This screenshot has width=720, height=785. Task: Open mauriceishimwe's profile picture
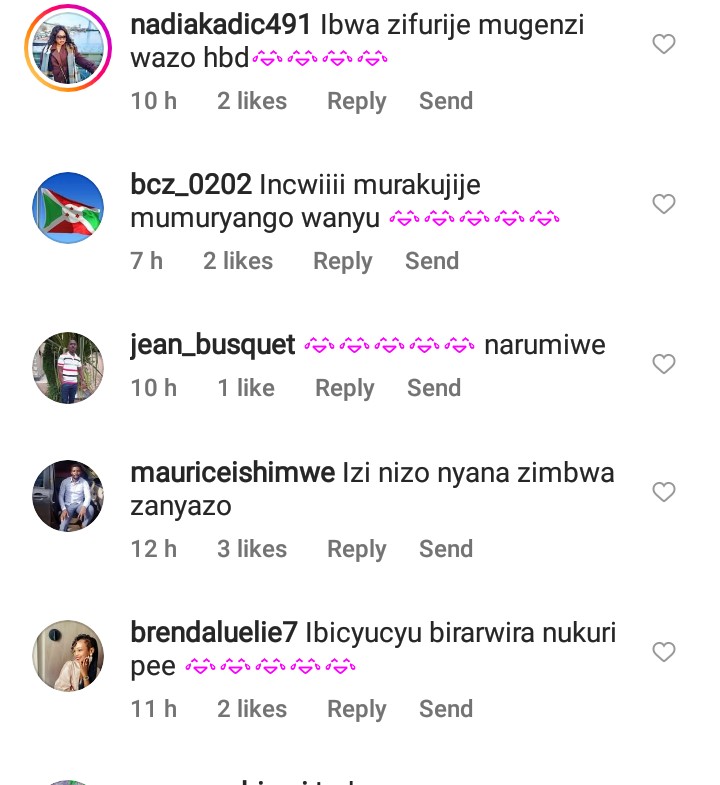68,496
